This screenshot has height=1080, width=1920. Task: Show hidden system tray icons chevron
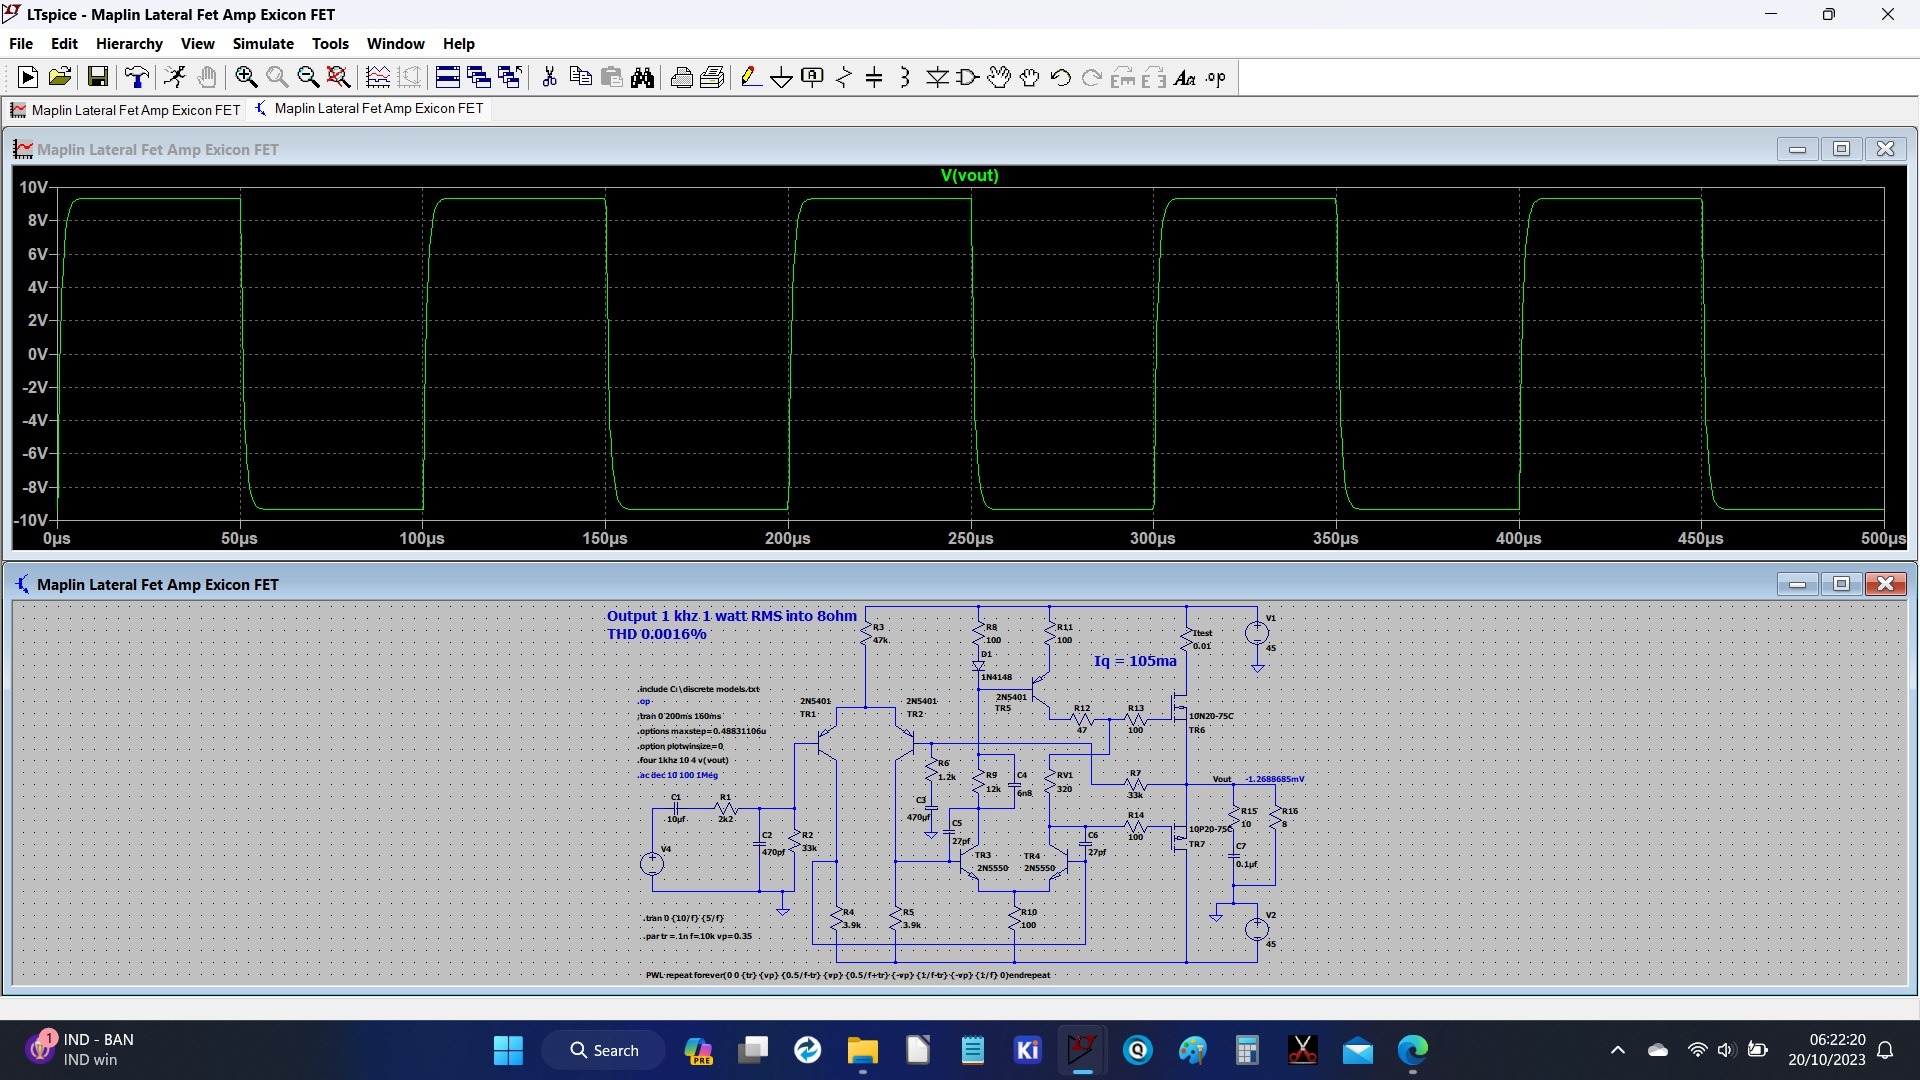click(x=1617, y=1050)
